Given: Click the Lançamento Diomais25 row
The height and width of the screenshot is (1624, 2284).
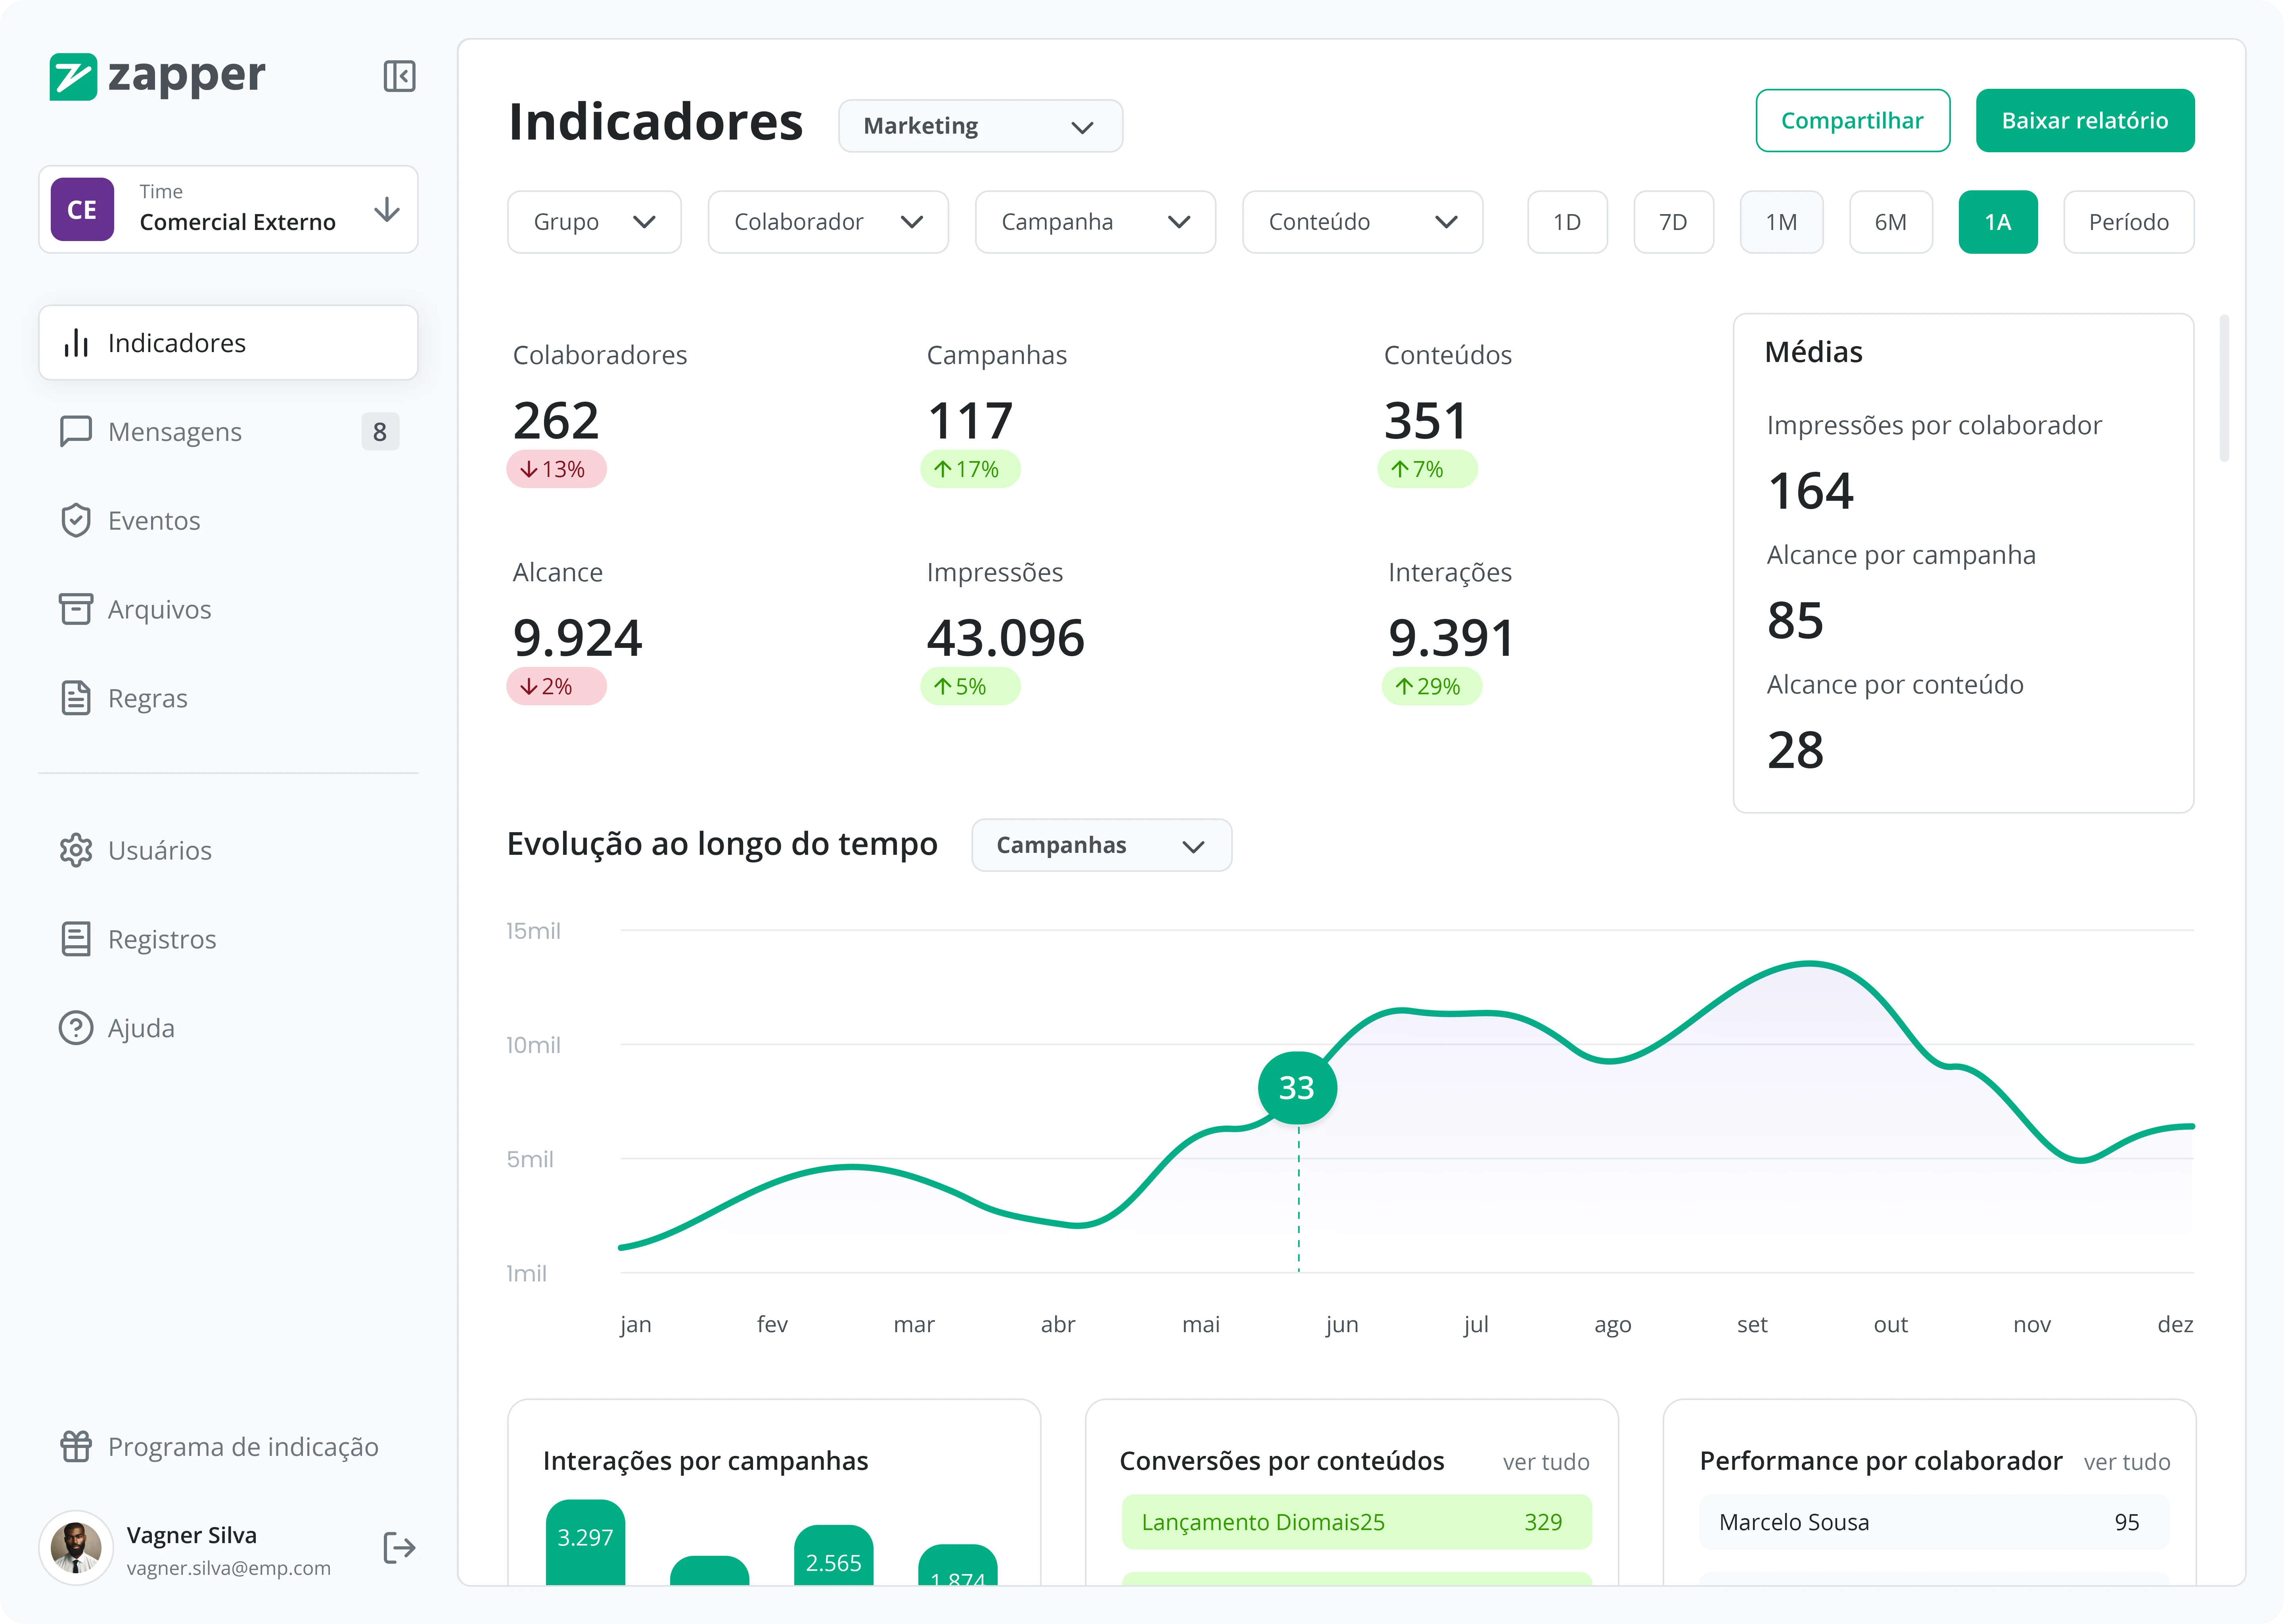Looking at the screenshot, I should (1356, 1522).
